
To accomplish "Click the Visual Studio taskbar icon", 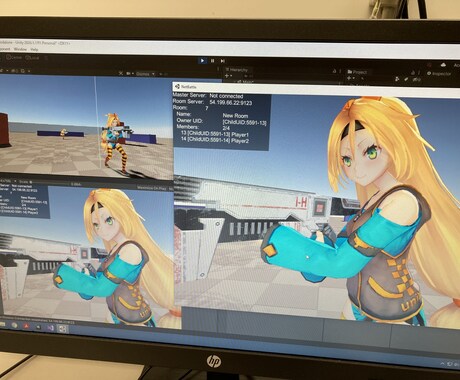I will point(50,328).
